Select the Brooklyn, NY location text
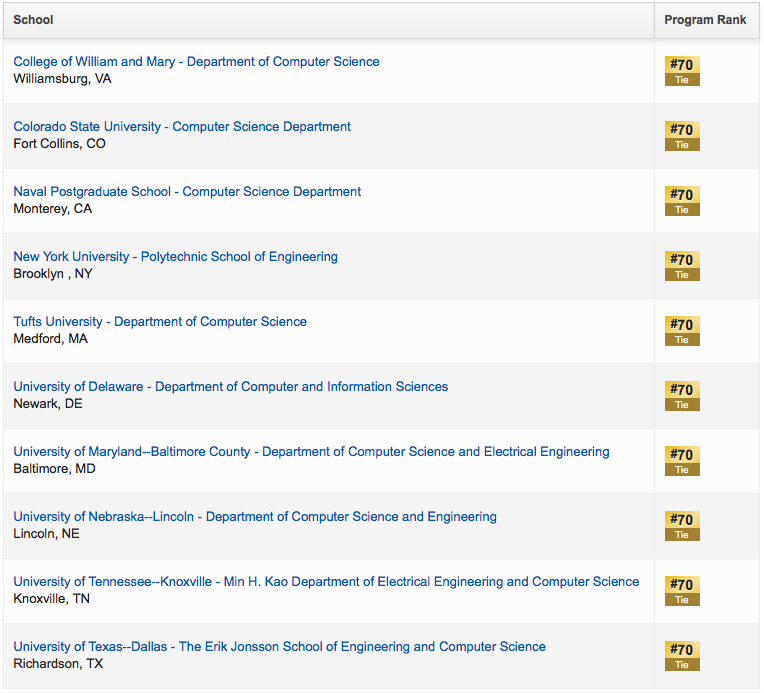Image resolution: width=764 pixels, height=693 pixels. (53, 274)
